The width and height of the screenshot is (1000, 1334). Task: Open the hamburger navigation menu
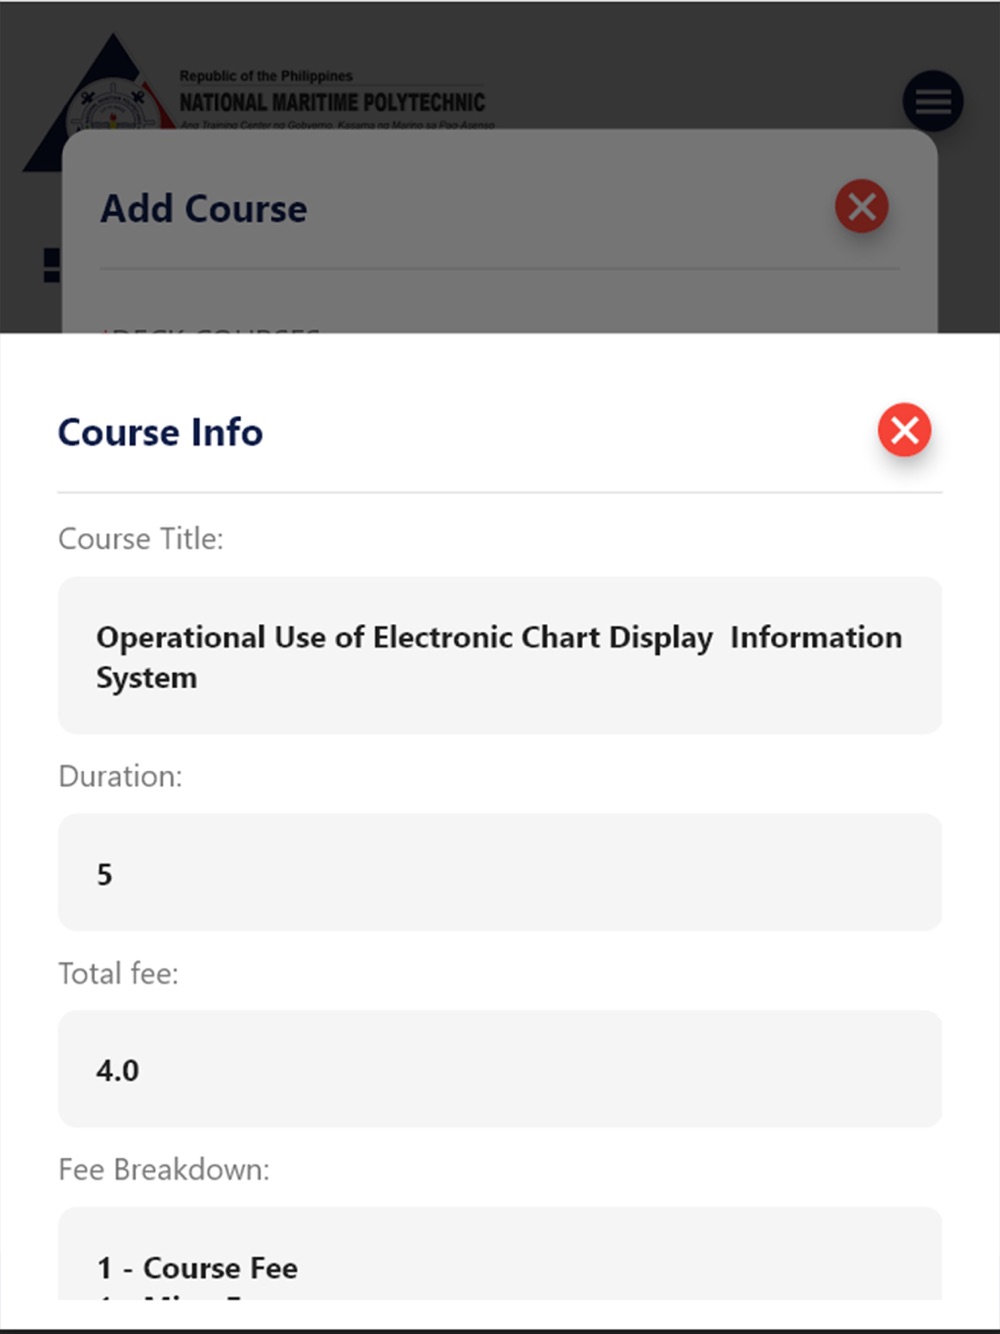point(933,101)
